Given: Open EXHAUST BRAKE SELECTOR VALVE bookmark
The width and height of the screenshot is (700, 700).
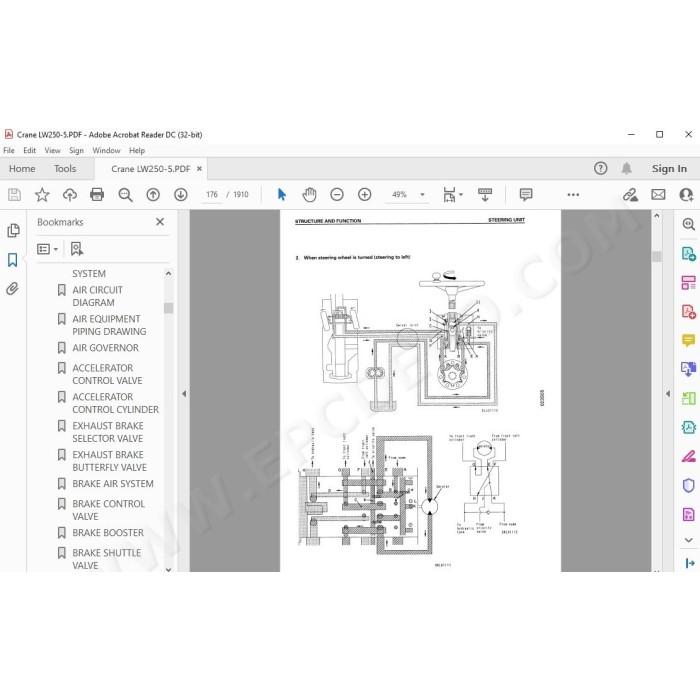Looking at the screenshot, I should tap(108, 432).
